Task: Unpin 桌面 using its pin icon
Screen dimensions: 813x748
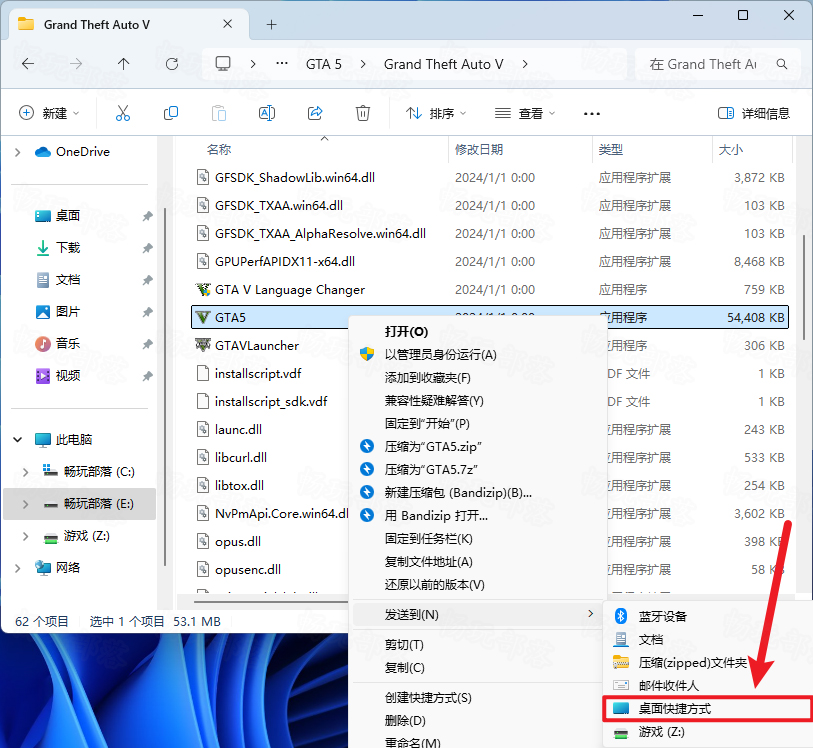Action: pyautogui.click(x=148, y=216)
